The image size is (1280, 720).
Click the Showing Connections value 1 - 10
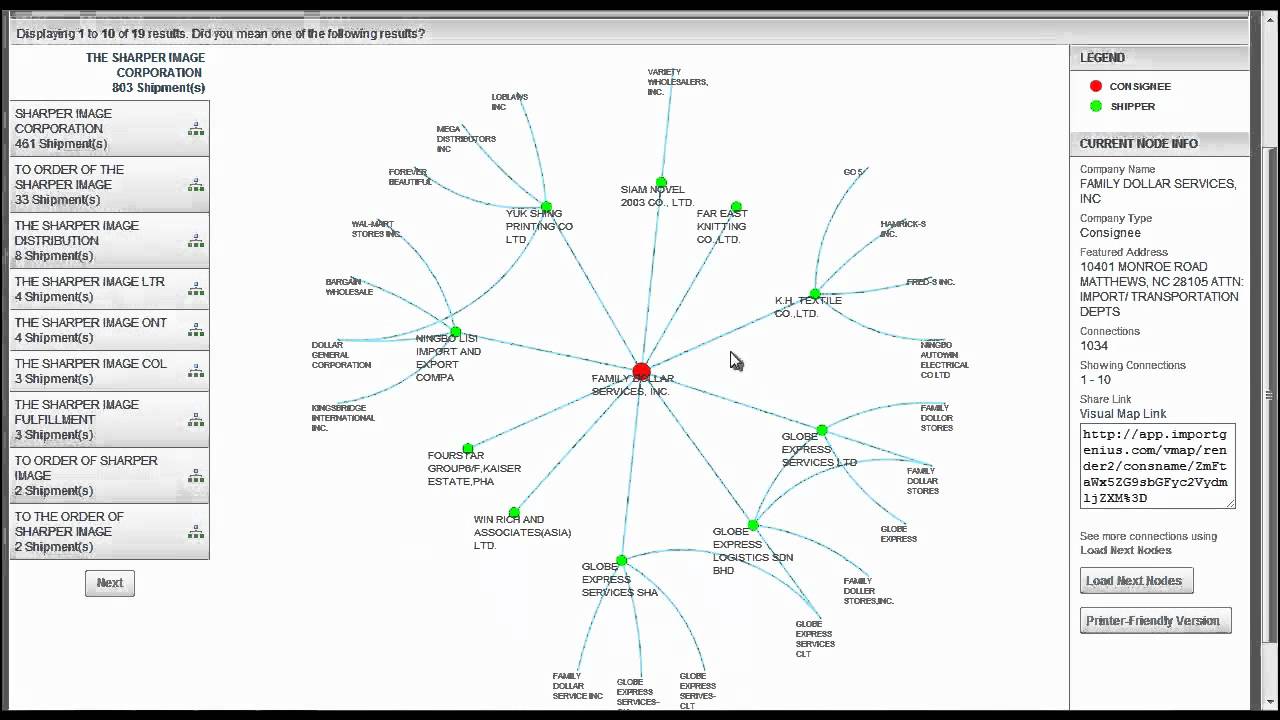[x=1097, y=380]
